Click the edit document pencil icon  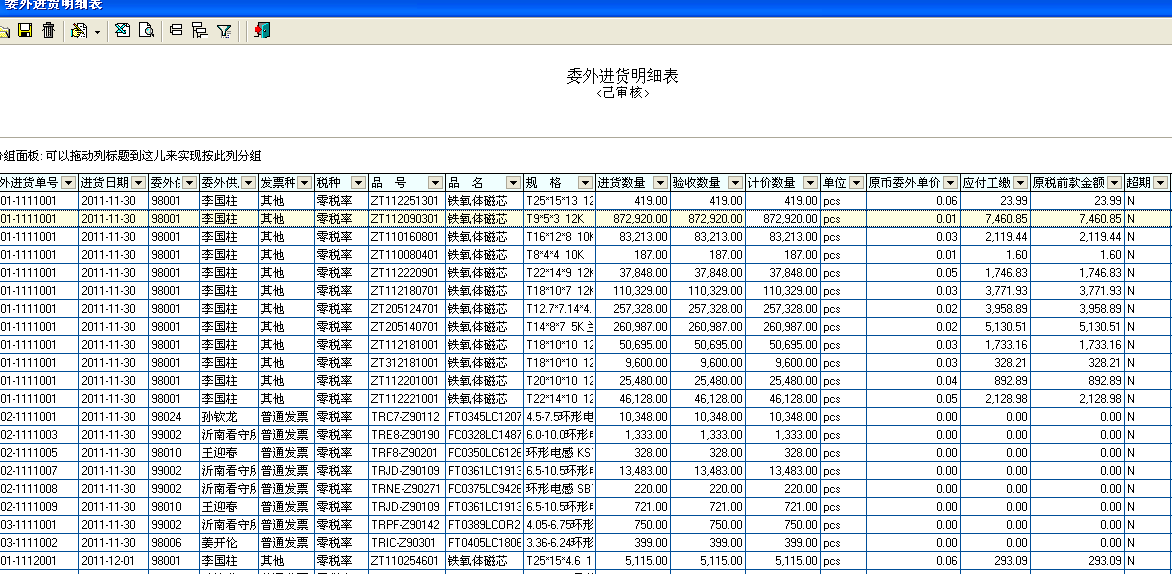point(78,31)
